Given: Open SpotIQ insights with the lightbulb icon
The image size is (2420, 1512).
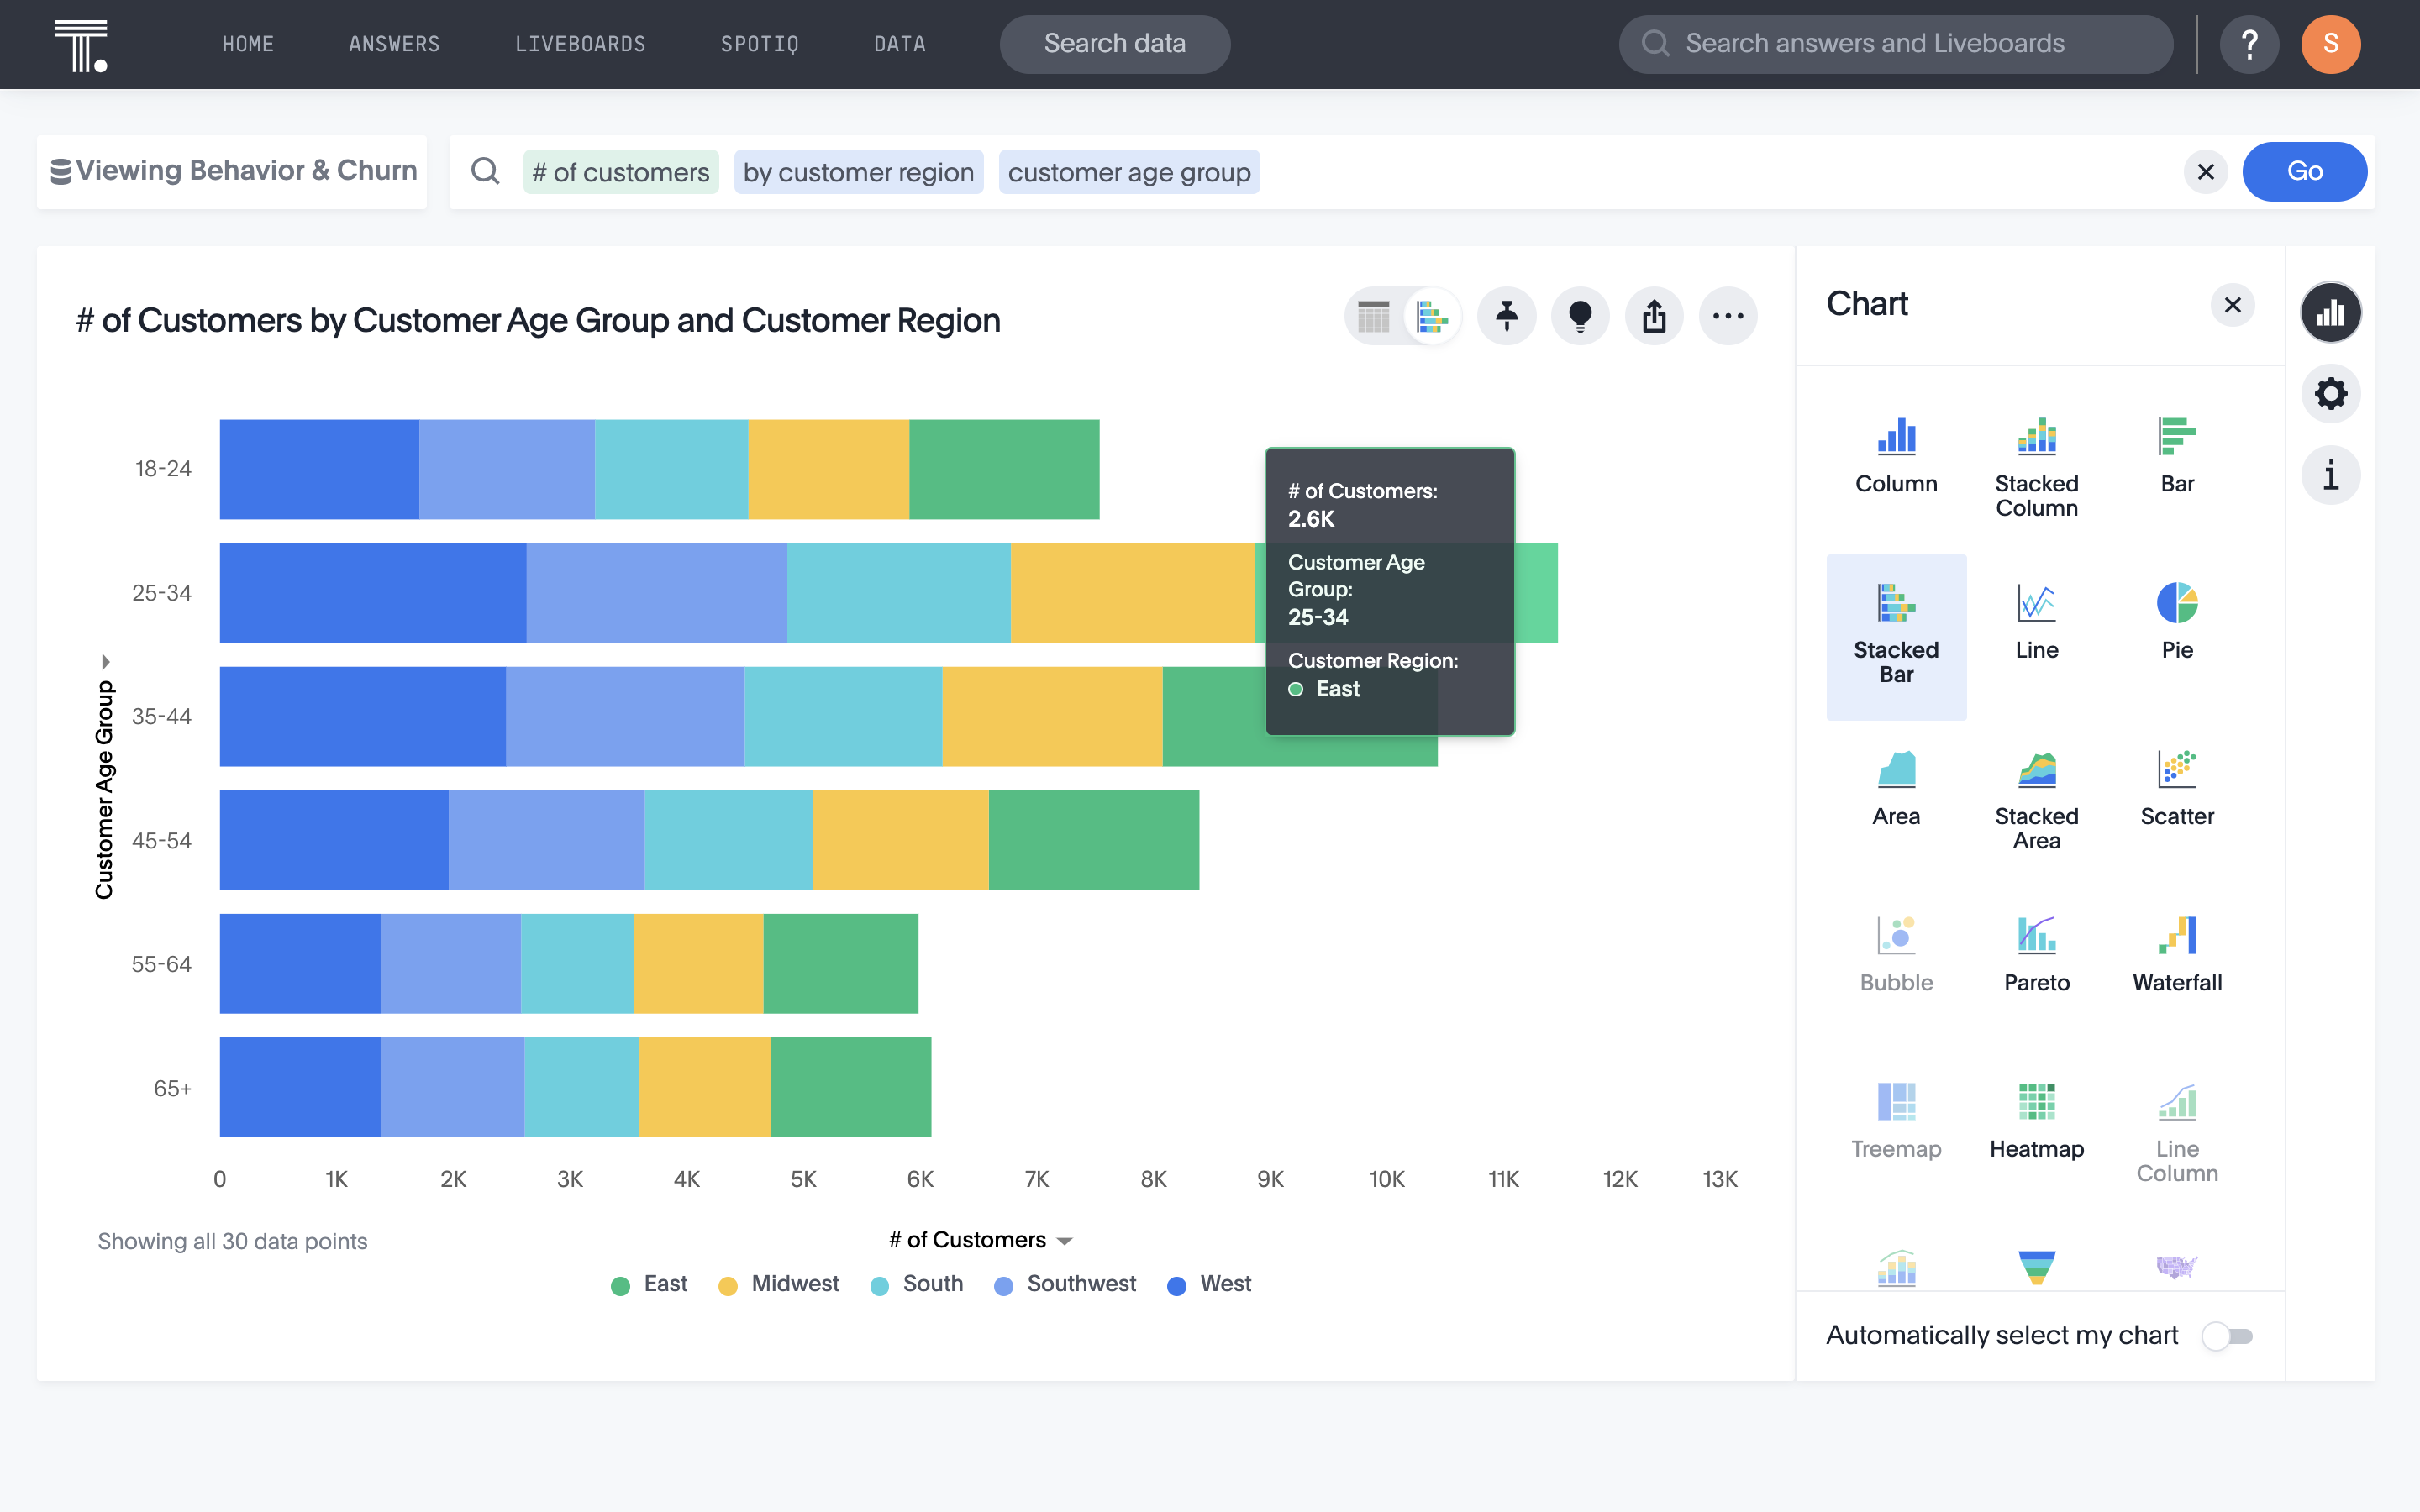Looking at the screenshot, I should (x=1581, y=316).
